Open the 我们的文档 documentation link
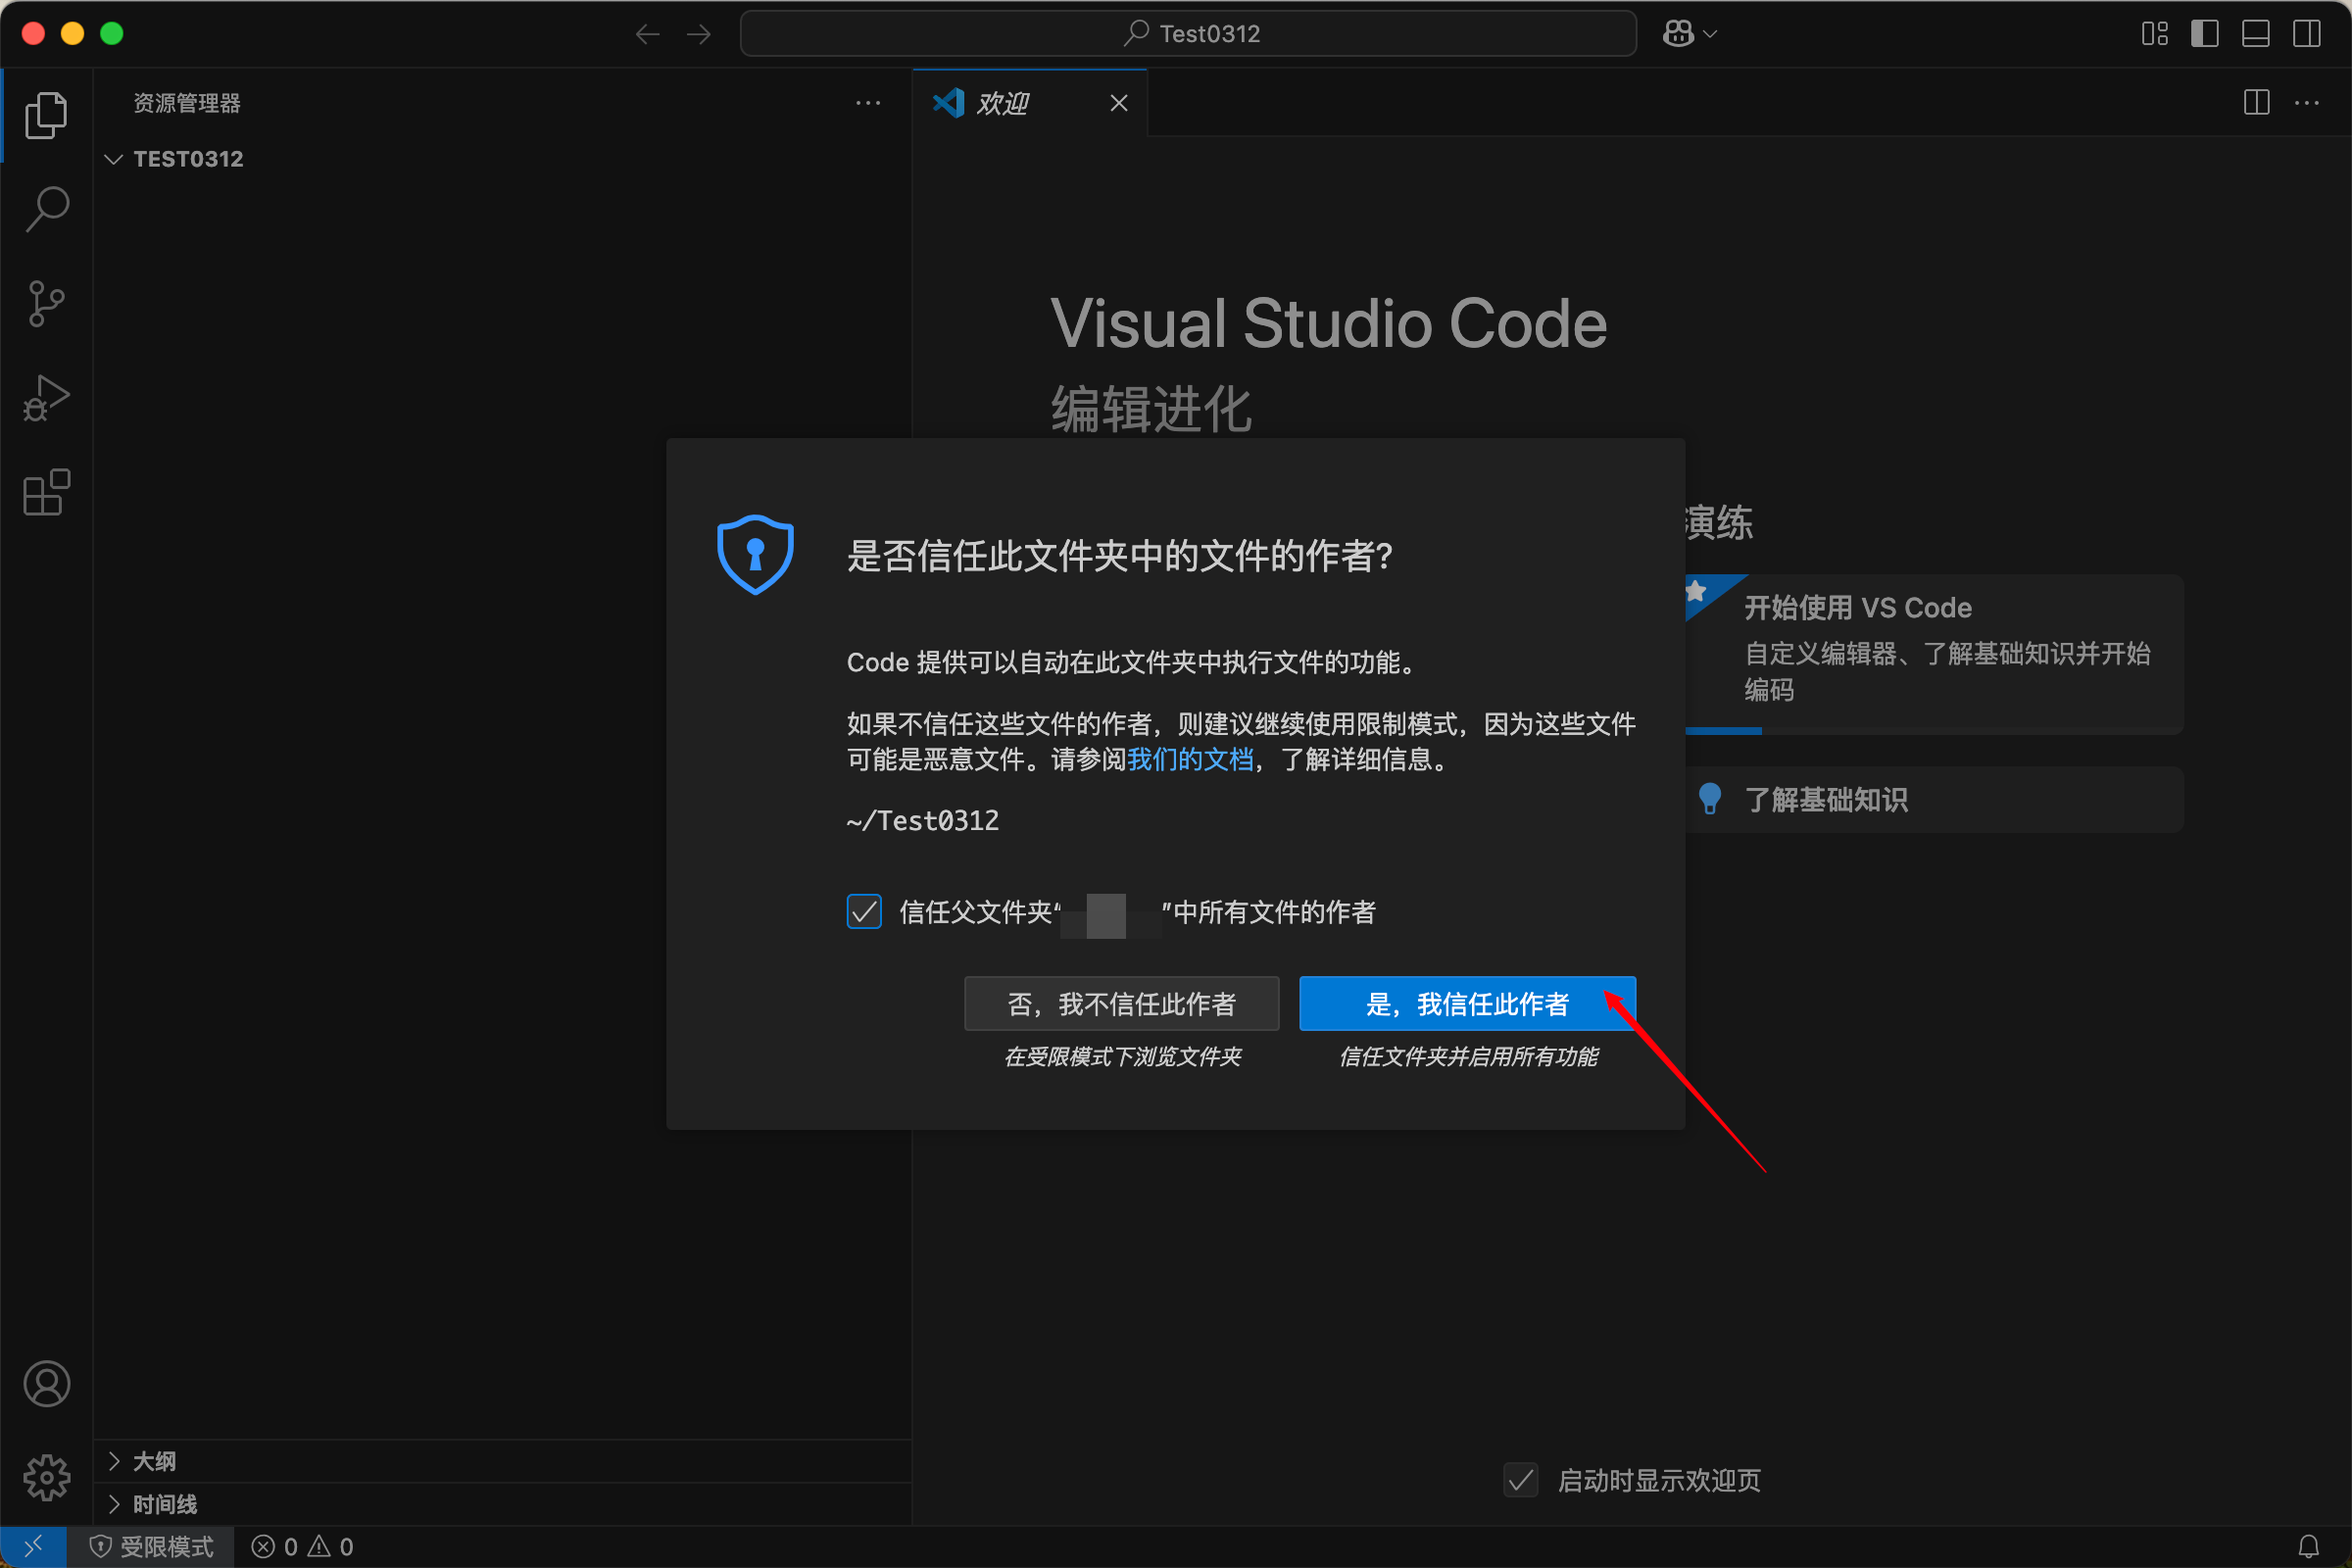The image size is (2352, 1568). pyautogui.click(x=1190, y=760)
